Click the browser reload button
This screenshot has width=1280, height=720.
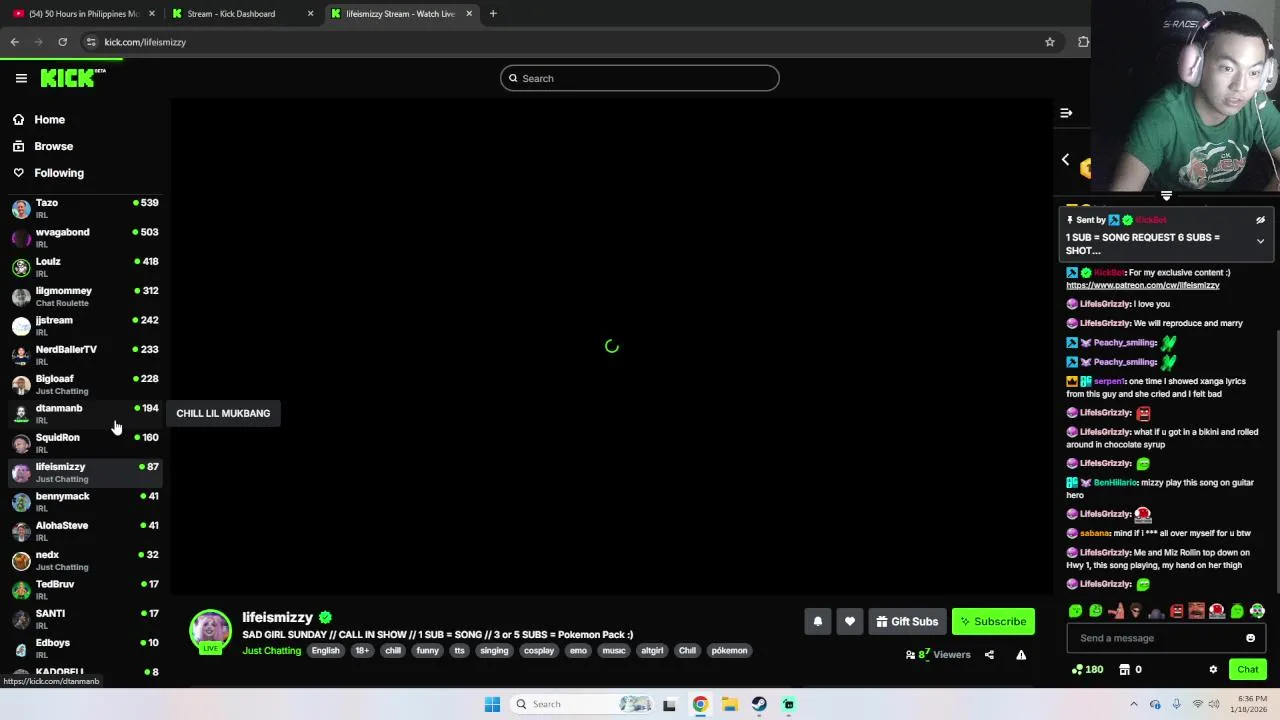[x=62, y=42]
